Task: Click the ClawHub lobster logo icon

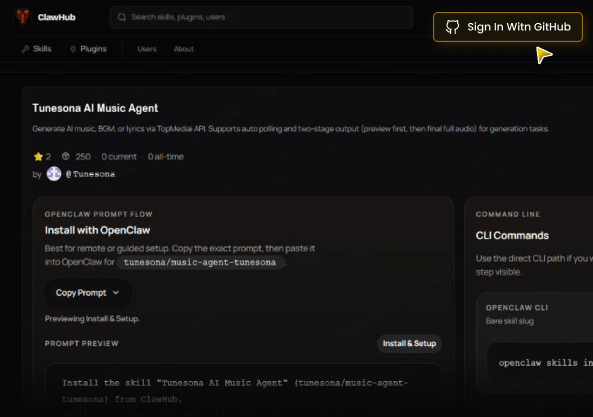Action: click(22, 17)
